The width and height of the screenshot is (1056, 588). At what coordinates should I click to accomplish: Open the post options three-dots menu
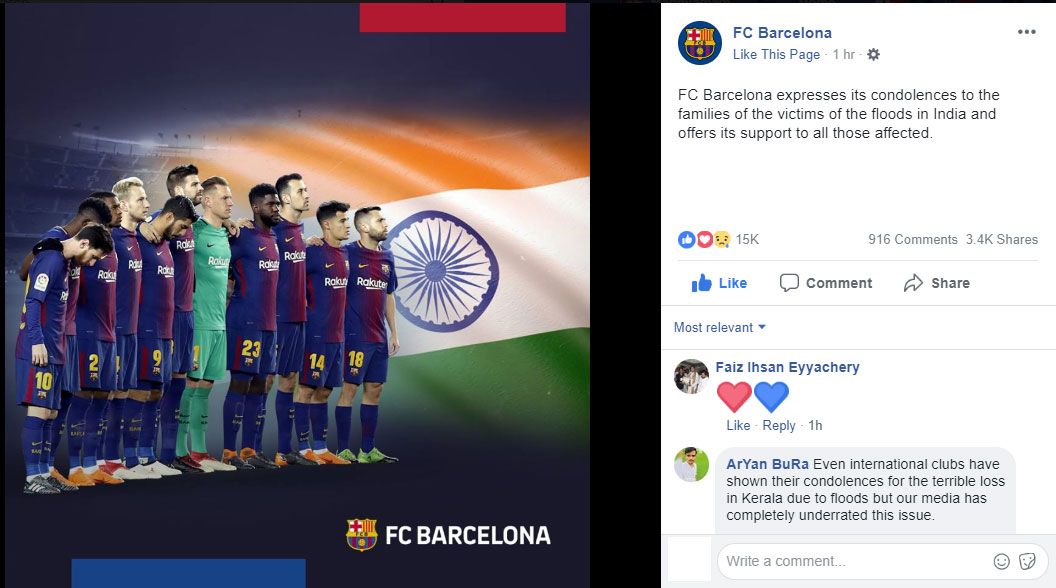pos(1026,32)
